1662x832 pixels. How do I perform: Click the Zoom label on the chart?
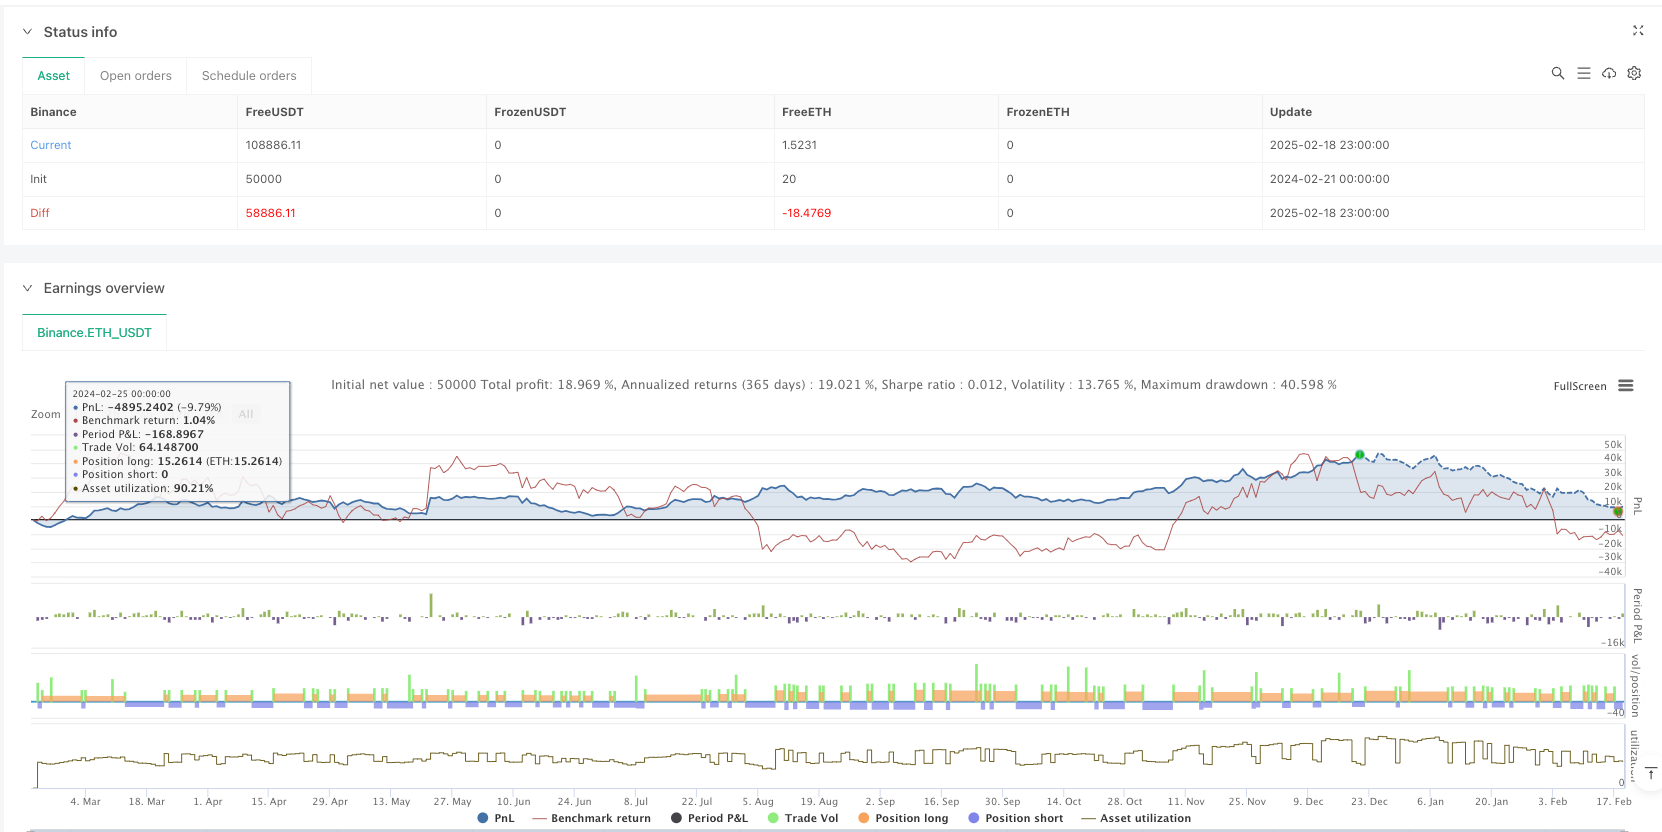[46, 414]
